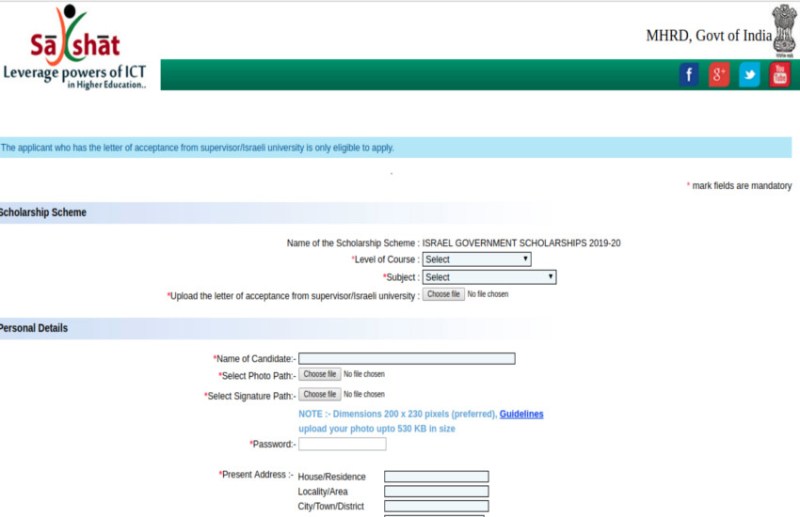The height and width of the screenshot is (517, 800).
Task: Expand the Level of Course dropdown
Action: [x=477, y=259]
